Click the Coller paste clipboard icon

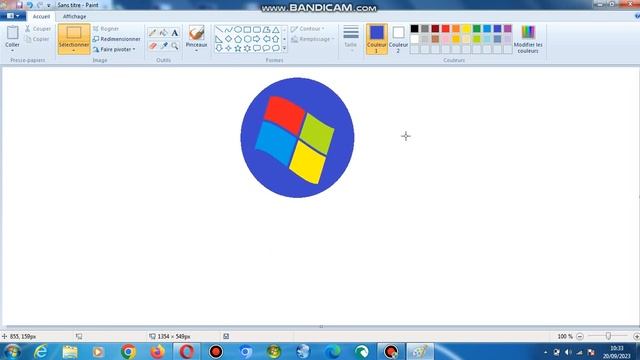tap(13, 33)
